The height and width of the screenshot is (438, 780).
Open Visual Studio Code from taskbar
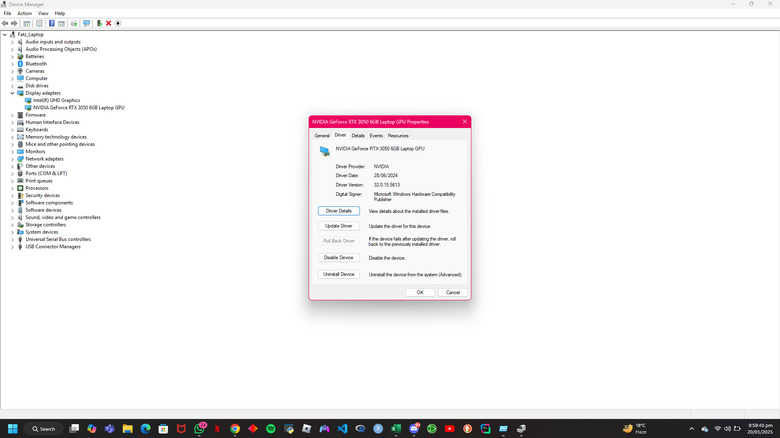click(x=342, y=429)
